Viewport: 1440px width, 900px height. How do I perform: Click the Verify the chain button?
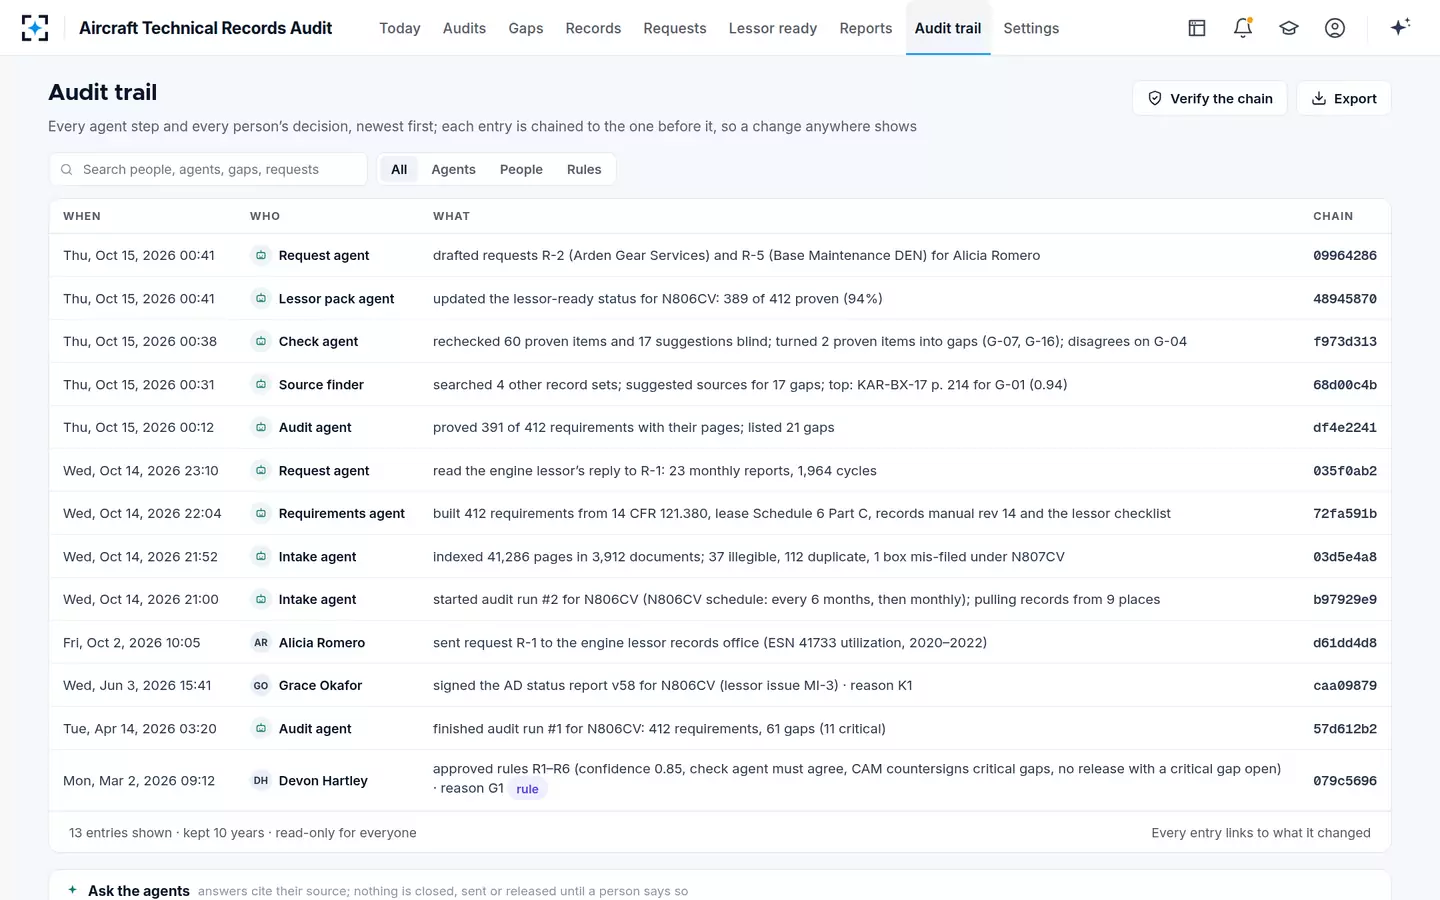[1210, 98]
